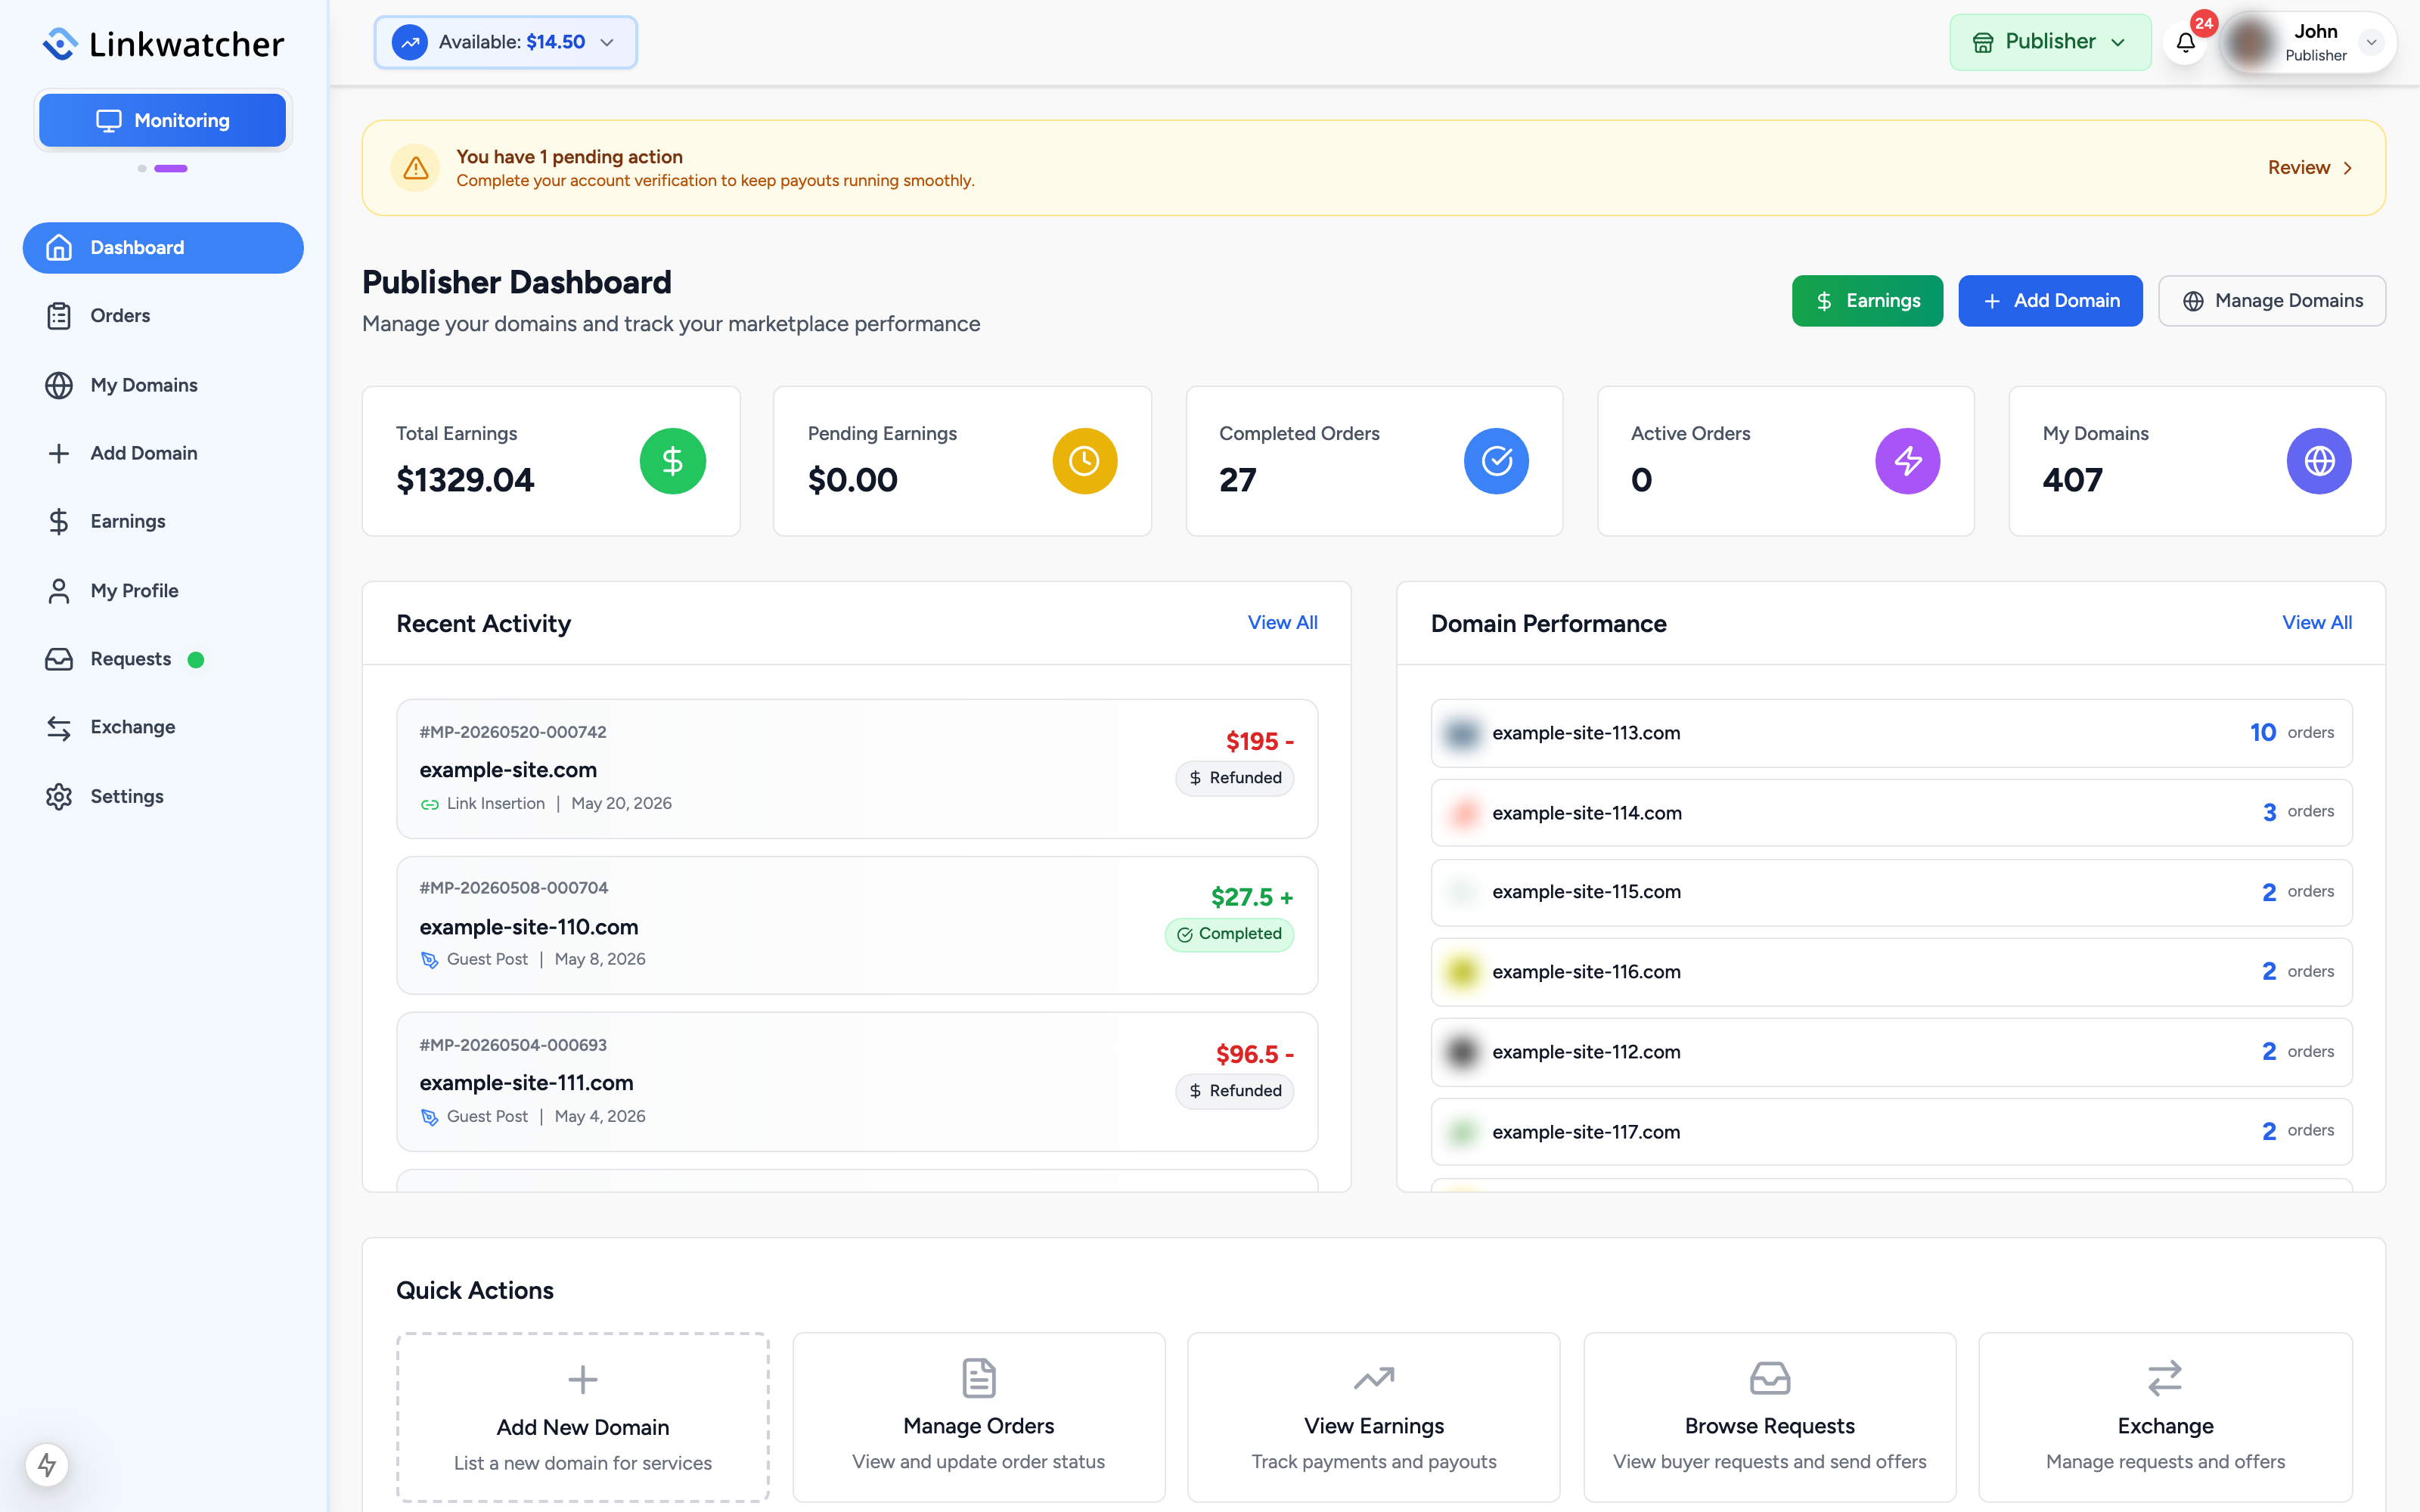Open My Domains in the sidebar
2420x1512 pixels.
[x=163, y=385]
